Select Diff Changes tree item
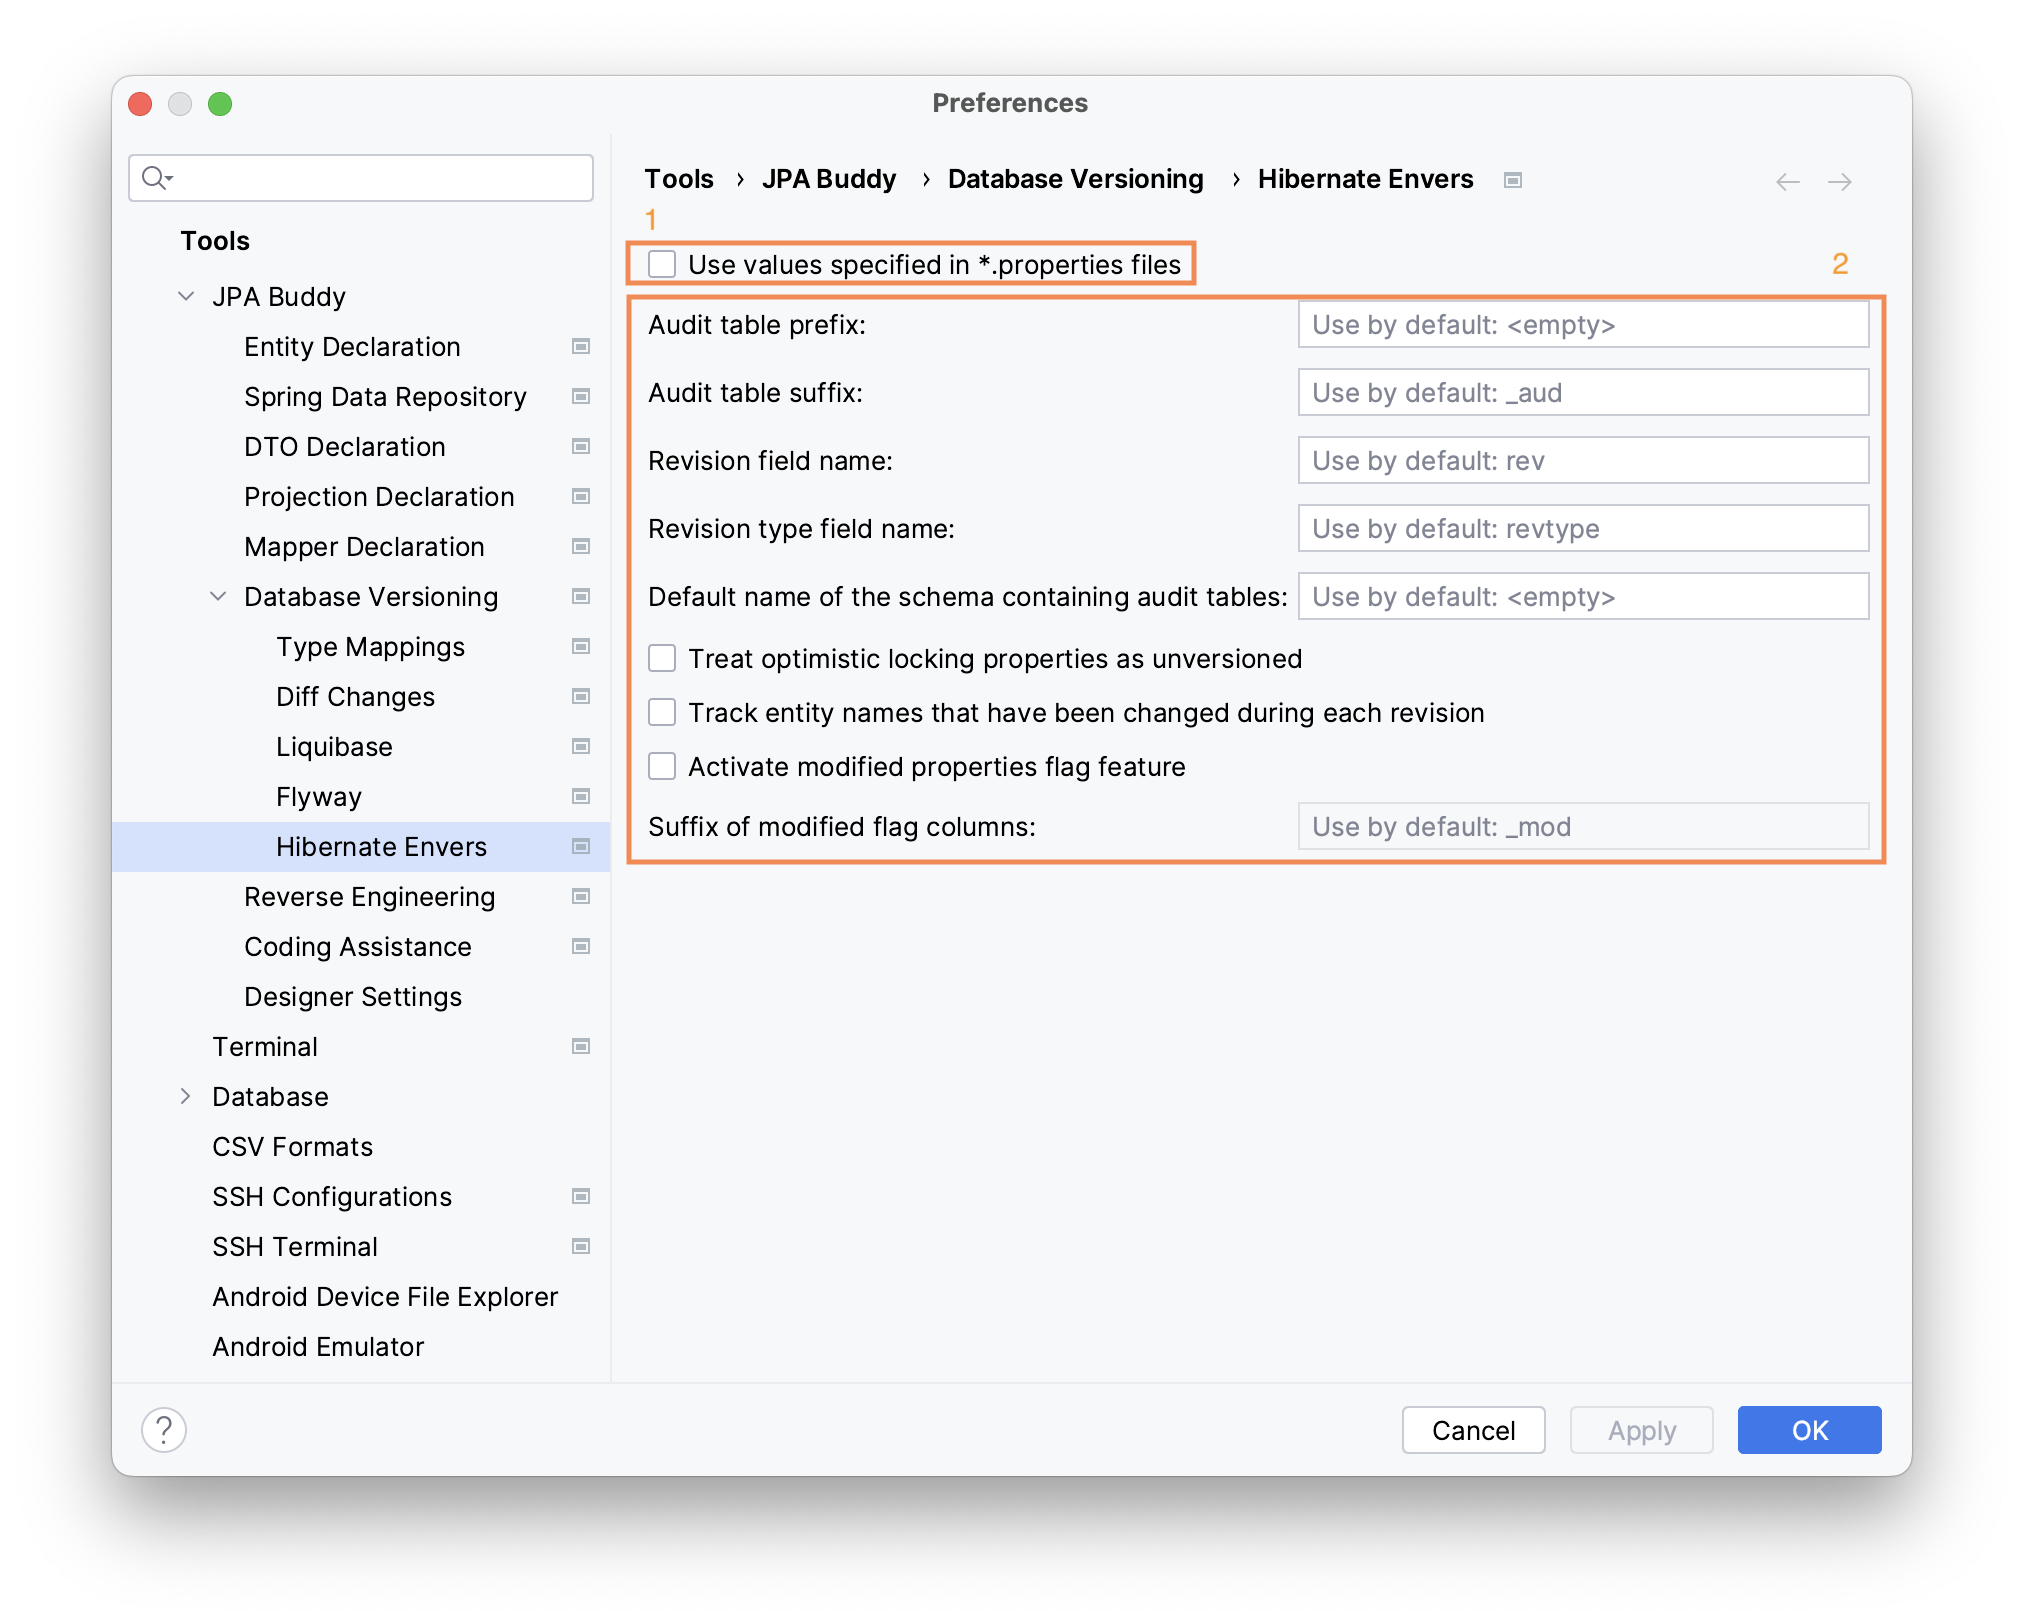The image size is (2024, 1624). 355,696
